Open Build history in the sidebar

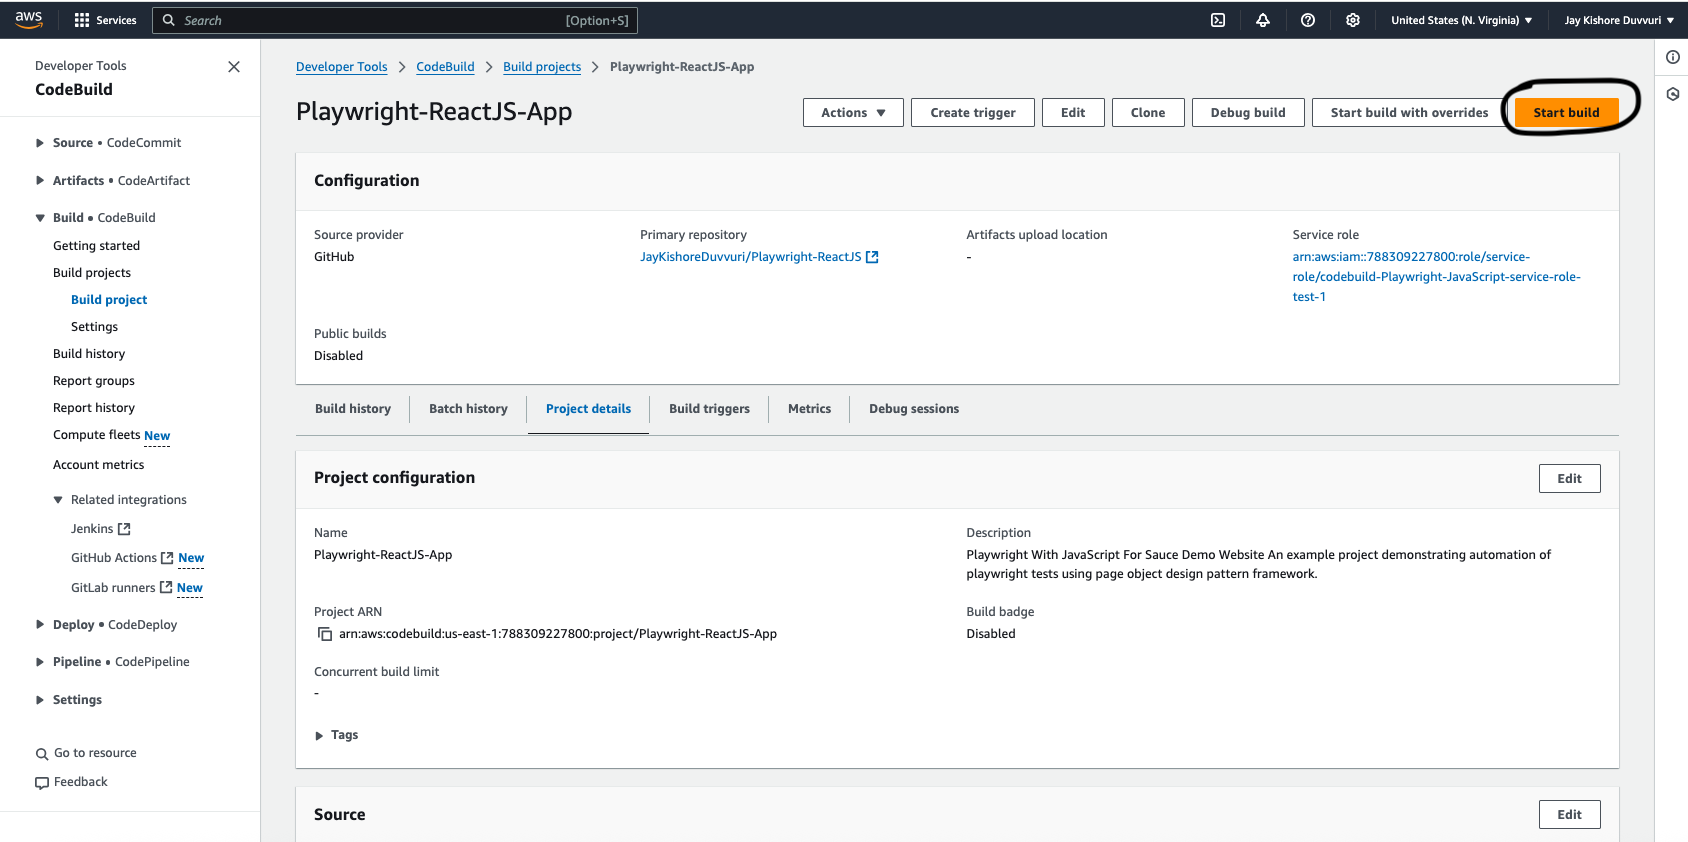[x=89, y=354]
